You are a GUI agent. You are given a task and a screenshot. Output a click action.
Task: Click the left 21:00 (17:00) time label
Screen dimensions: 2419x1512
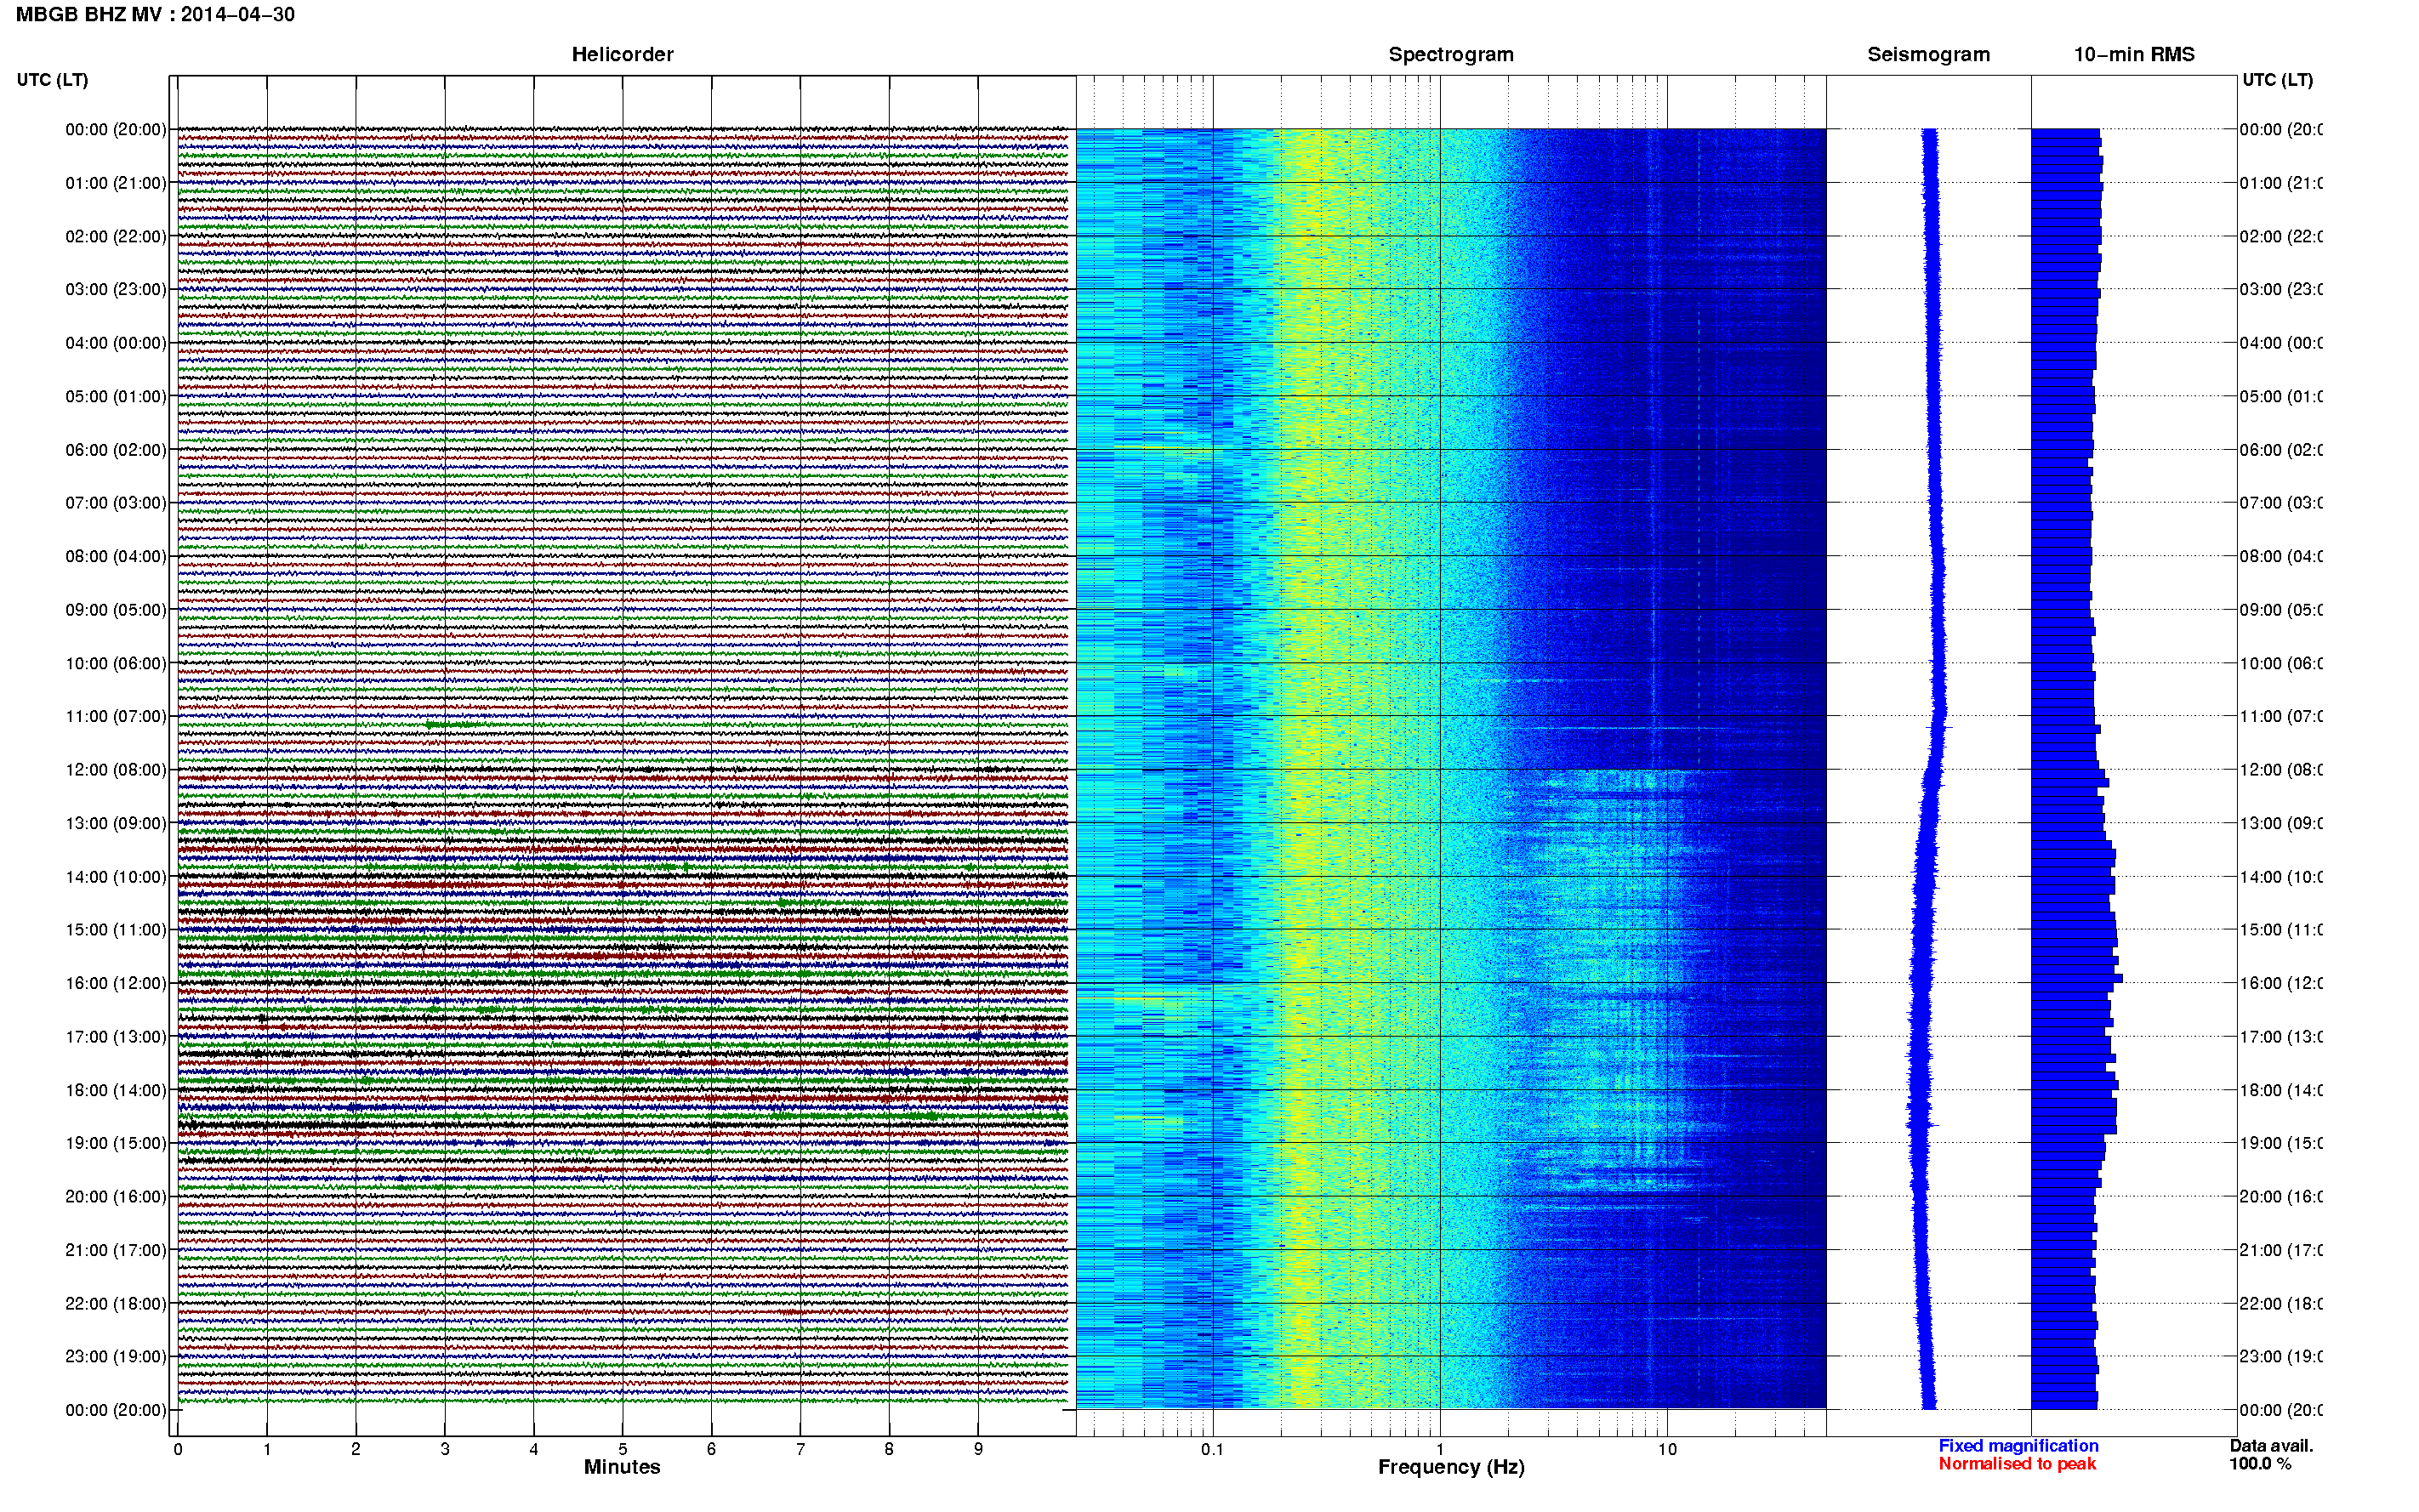point(116,1250)
